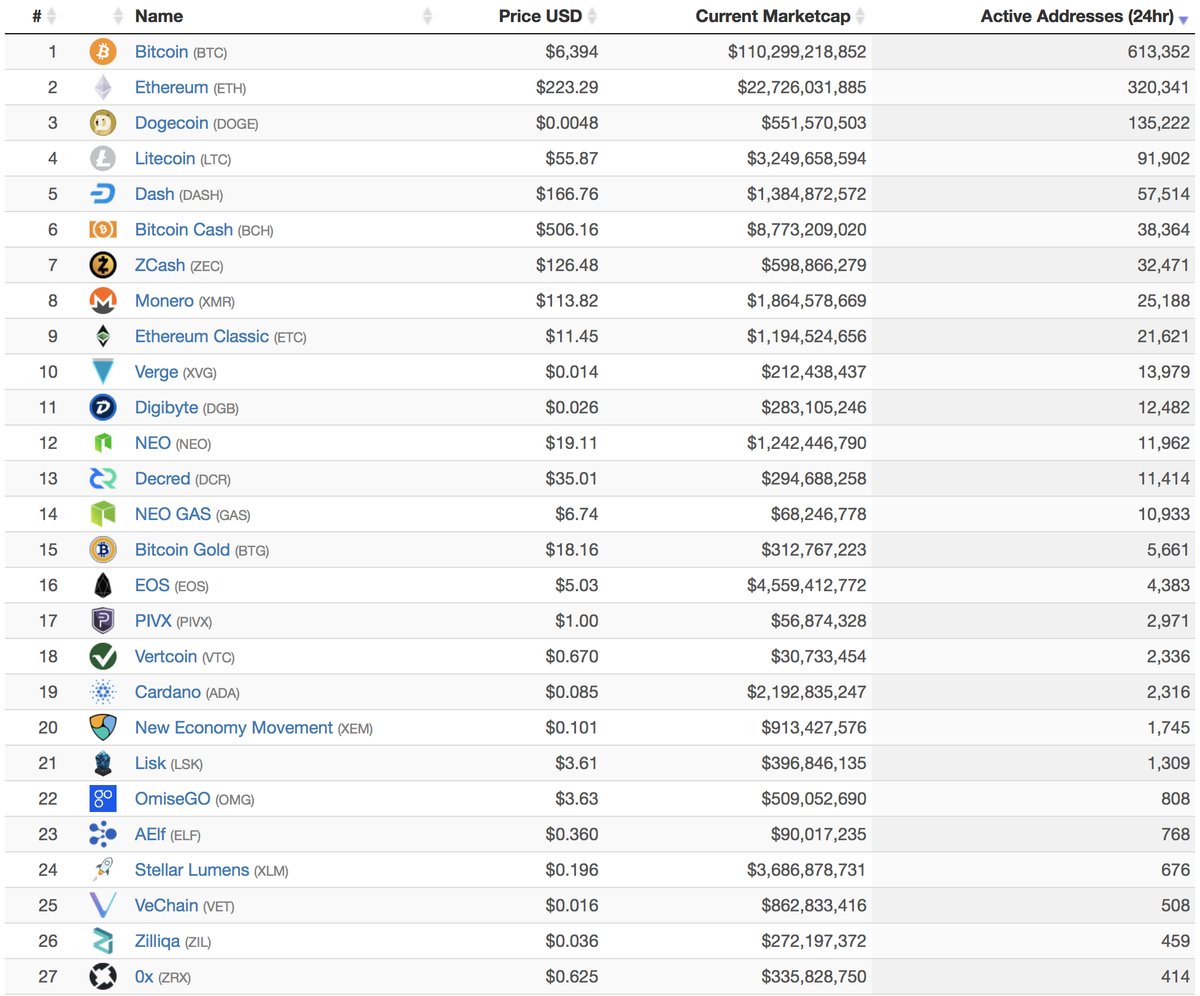Toggle Active Addresses (24hr) sort arrow
The height and width of the screenshot is (996, 1200).
click(x=1183, y=19)
